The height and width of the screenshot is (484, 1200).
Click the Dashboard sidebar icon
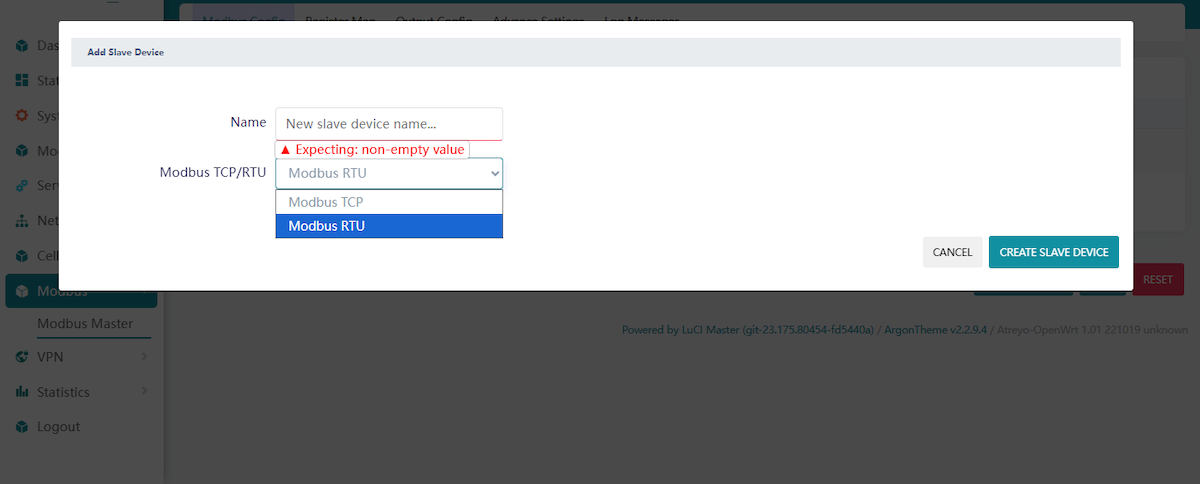(x=22, y=46)
